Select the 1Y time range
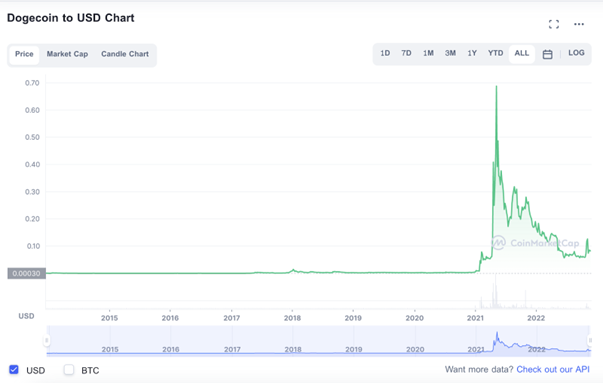603x383 pixels. tap(472, 53)
